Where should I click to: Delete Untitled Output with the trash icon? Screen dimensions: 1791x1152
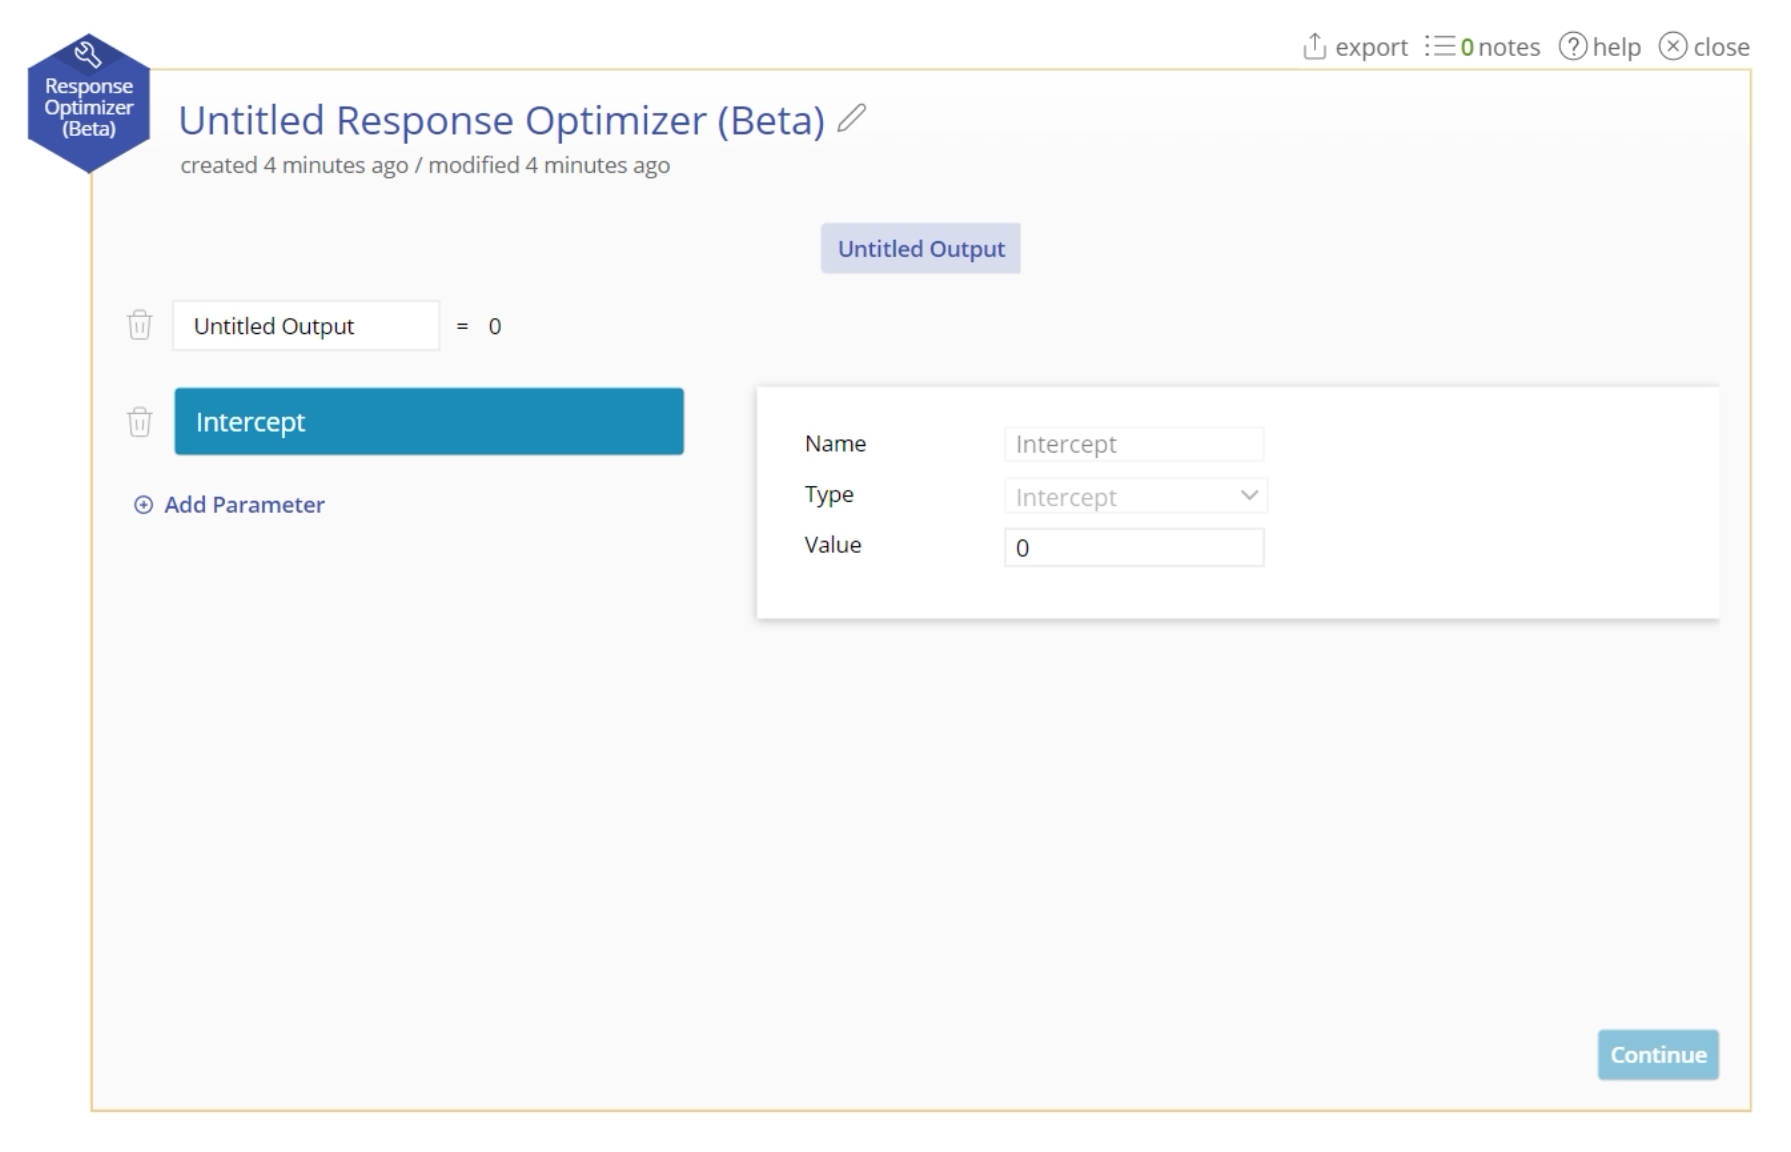pyautogui.click(x=140, y=325)
